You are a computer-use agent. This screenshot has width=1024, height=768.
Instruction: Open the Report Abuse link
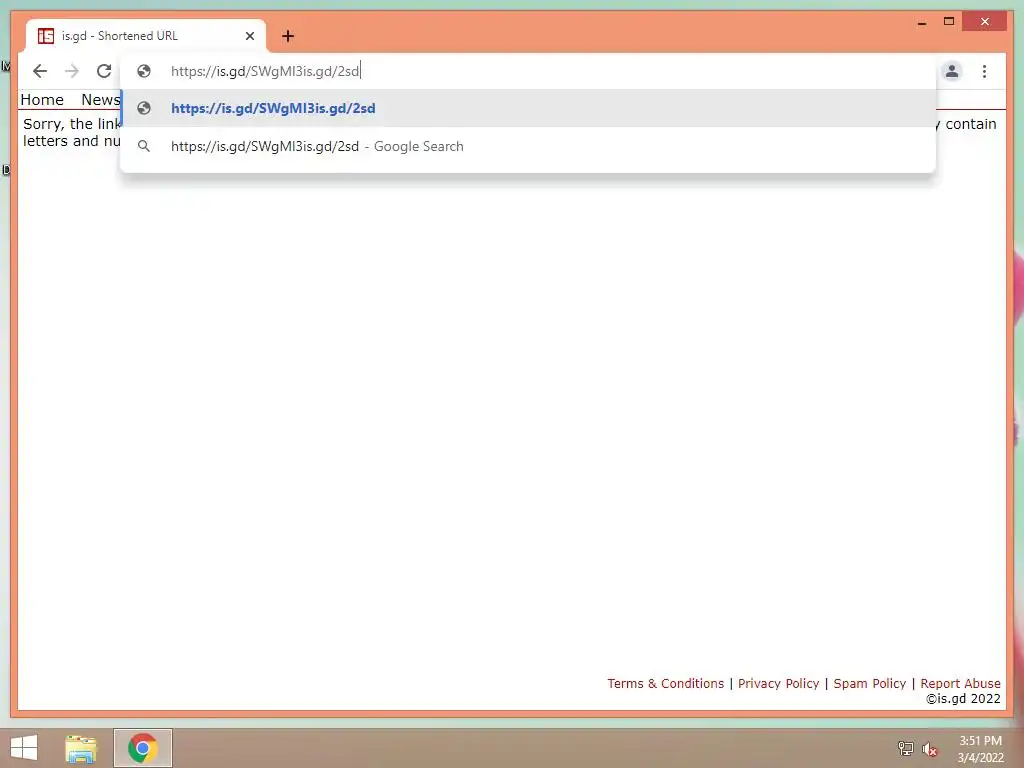click(960, 683)
